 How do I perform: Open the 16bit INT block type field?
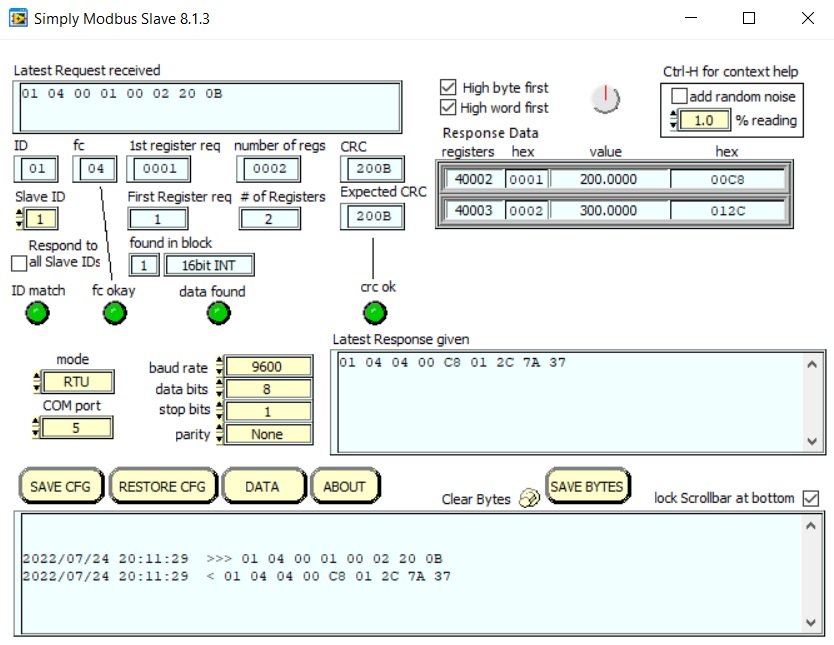[x=209, y=265]
